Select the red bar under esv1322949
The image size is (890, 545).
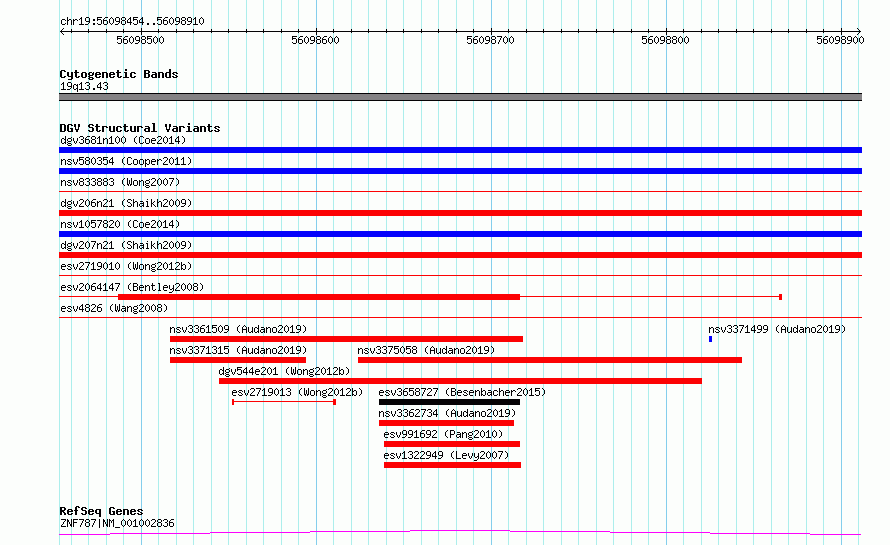(452, 465)
